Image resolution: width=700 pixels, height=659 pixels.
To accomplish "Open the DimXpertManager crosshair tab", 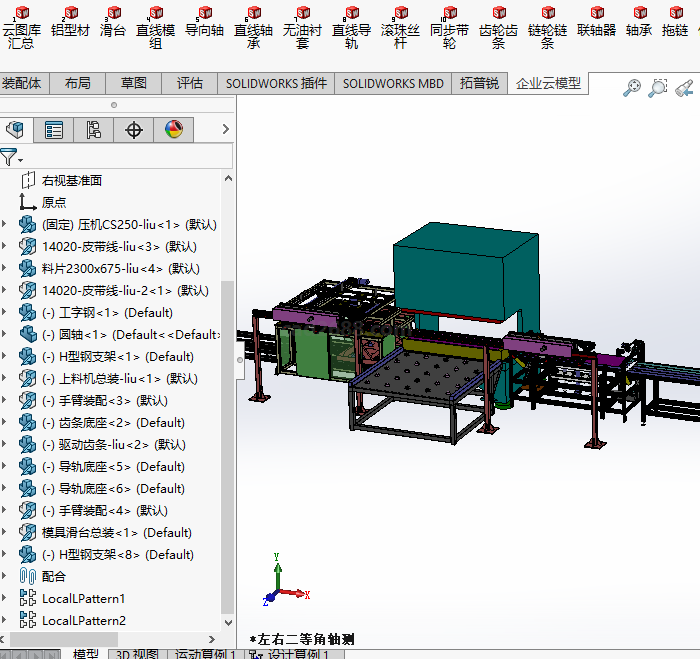I will pos(134,130).
